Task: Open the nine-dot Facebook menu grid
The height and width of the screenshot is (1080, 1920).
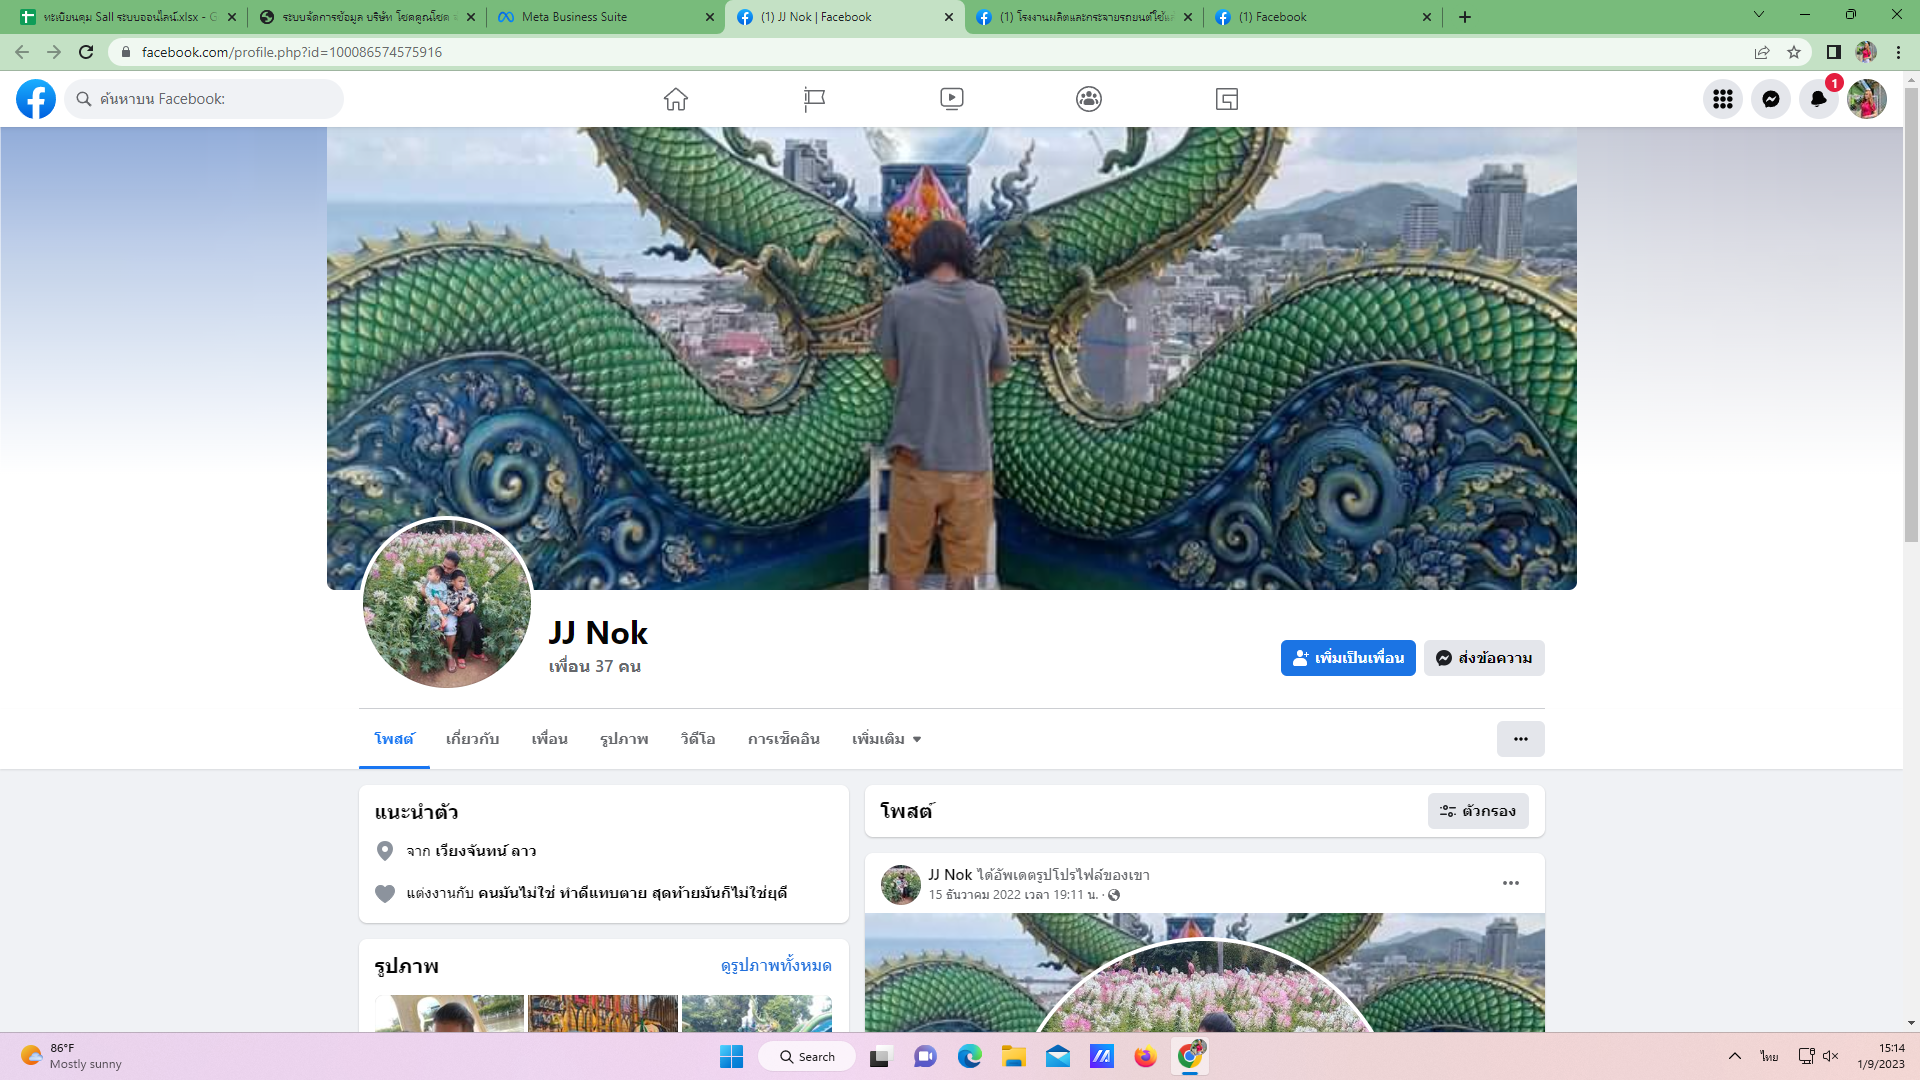Action: [1723, 99]
